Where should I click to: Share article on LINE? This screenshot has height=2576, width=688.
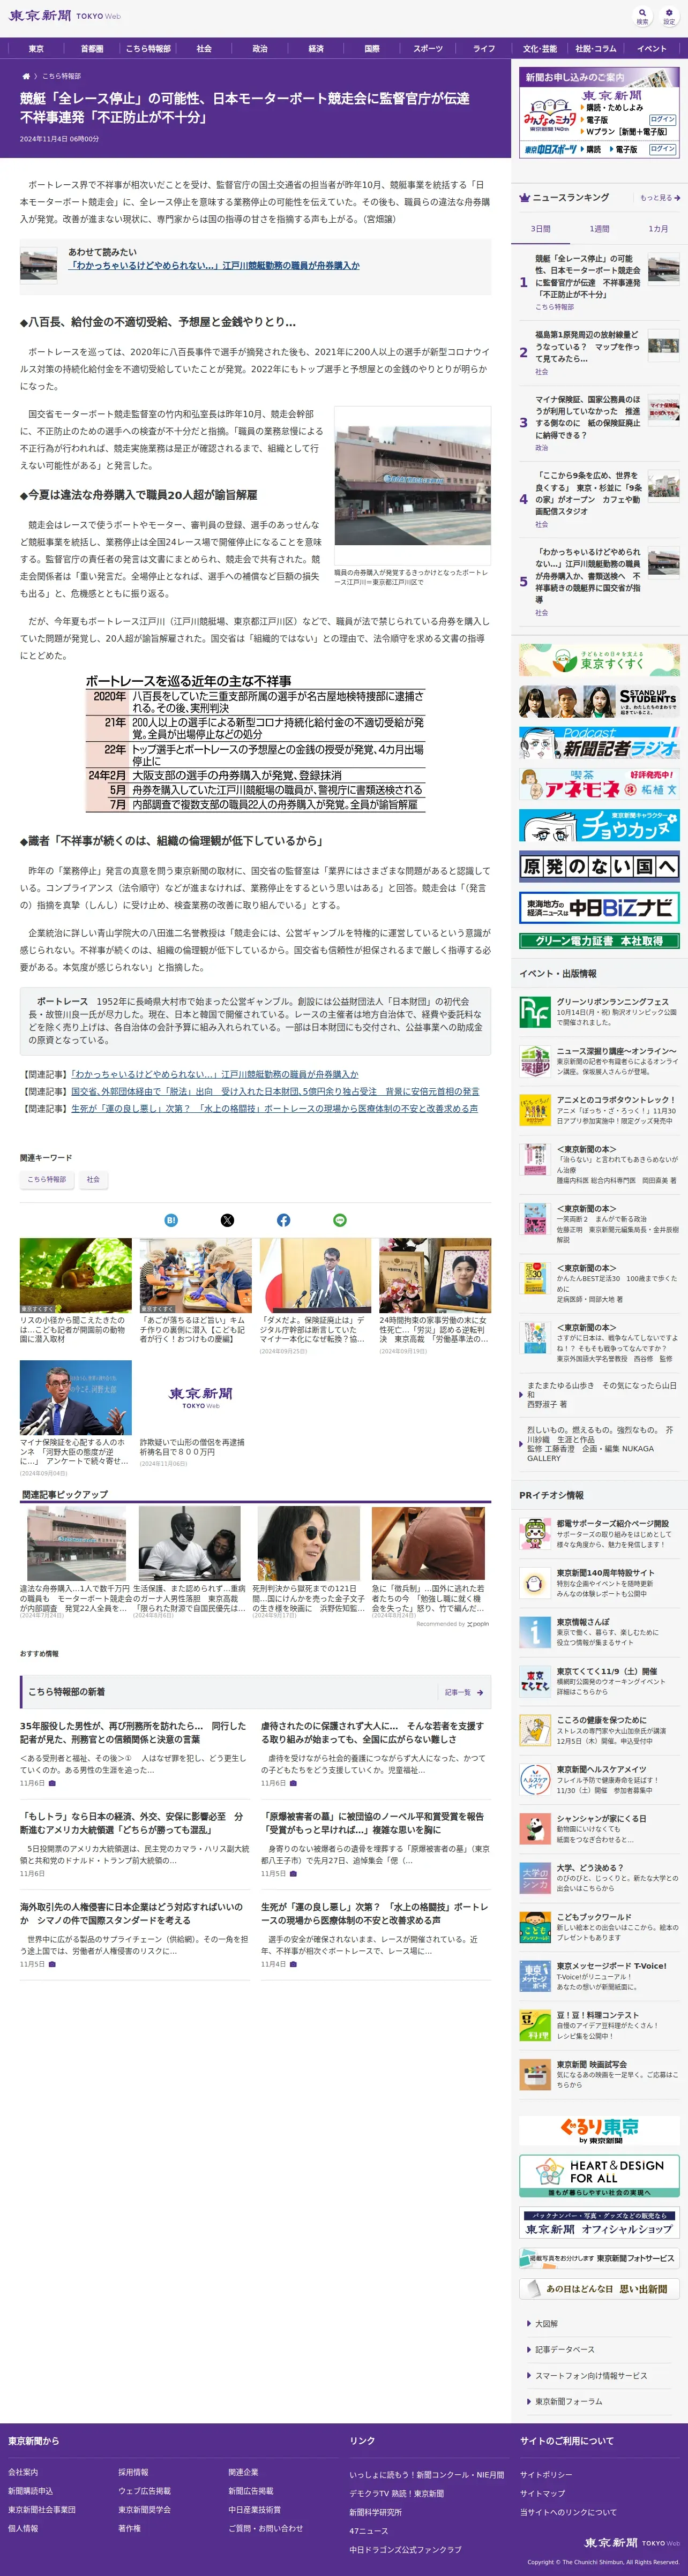(x=339, y=1220)
